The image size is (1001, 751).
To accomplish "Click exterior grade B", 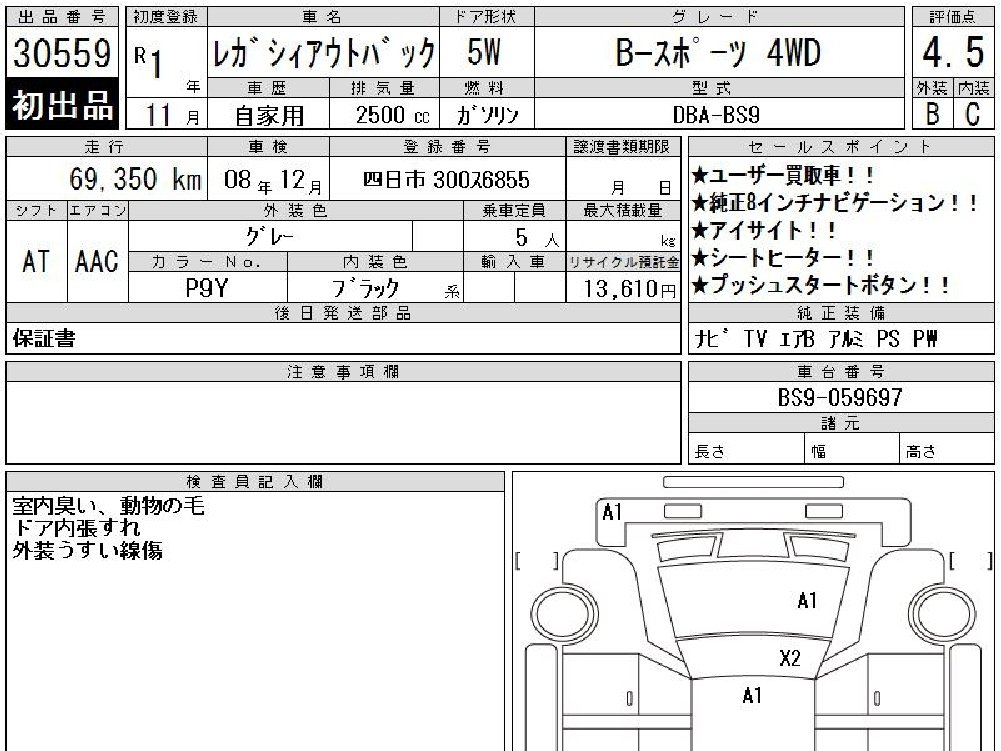I will [933, 114].
